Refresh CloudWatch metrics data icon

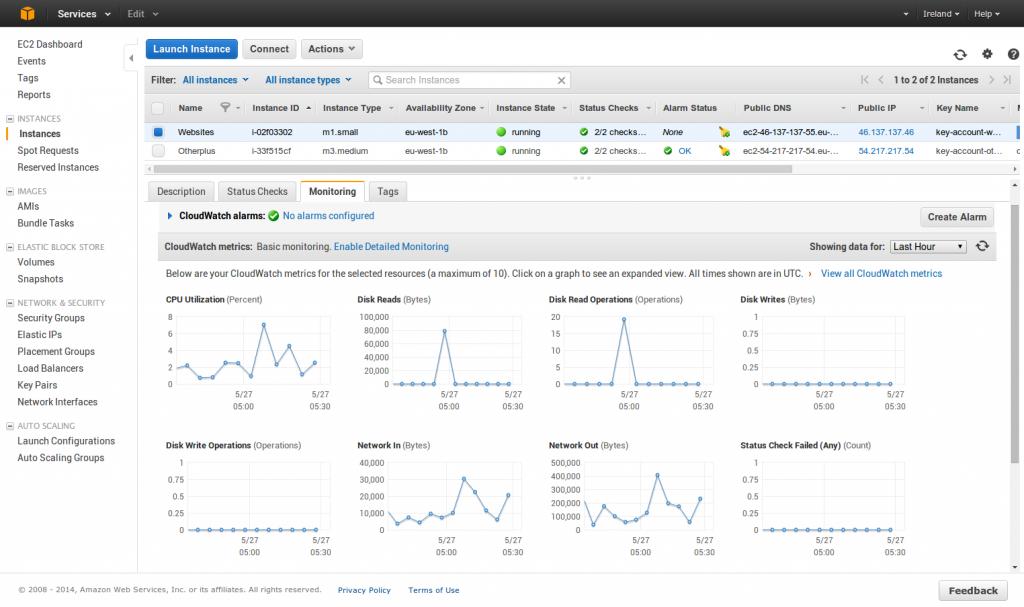click(982, 246)
